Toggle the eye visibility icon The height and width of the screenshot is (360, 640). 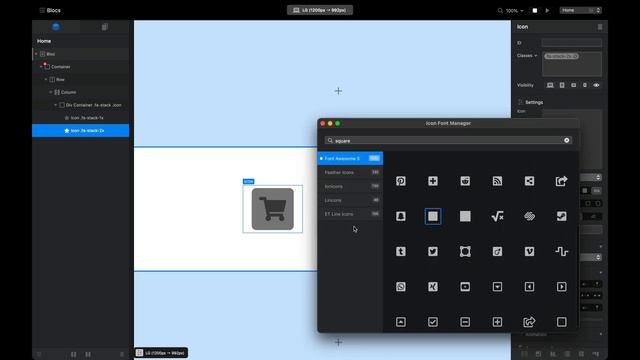[x=596, y=85]
